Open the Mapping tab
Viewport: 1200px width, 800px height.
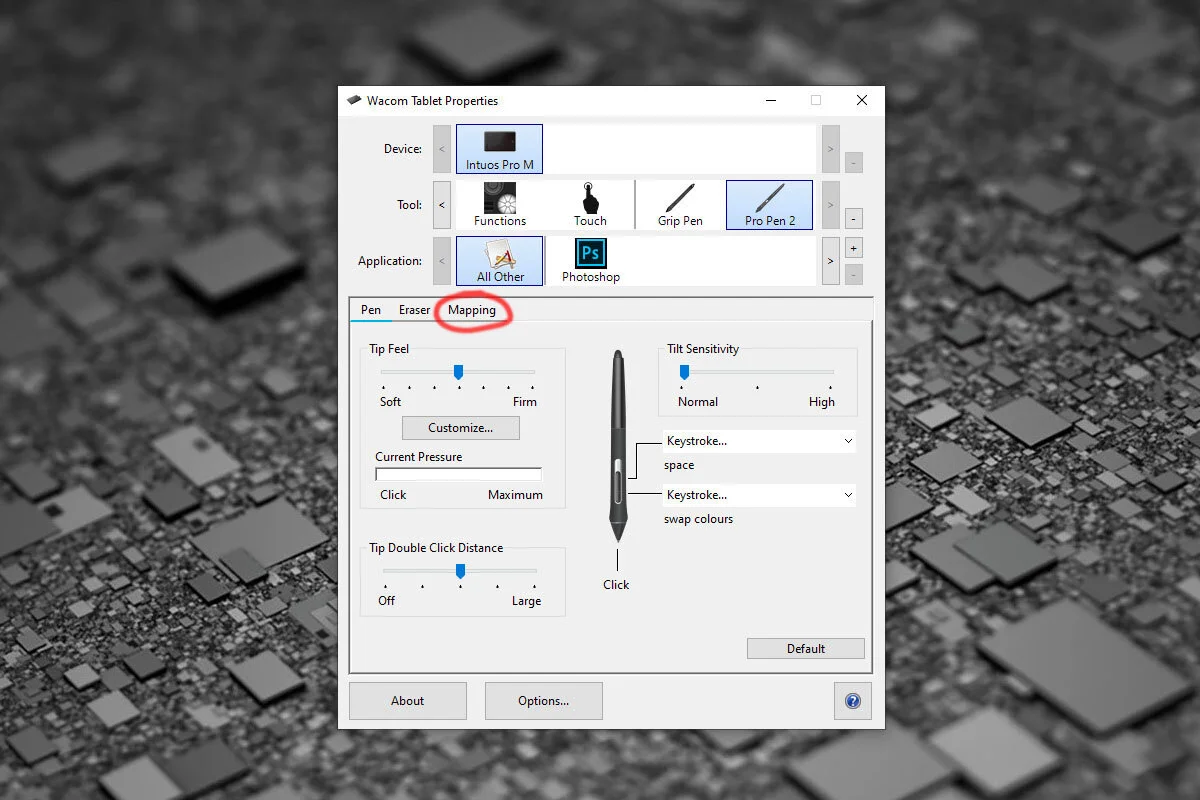click(472, 310)
